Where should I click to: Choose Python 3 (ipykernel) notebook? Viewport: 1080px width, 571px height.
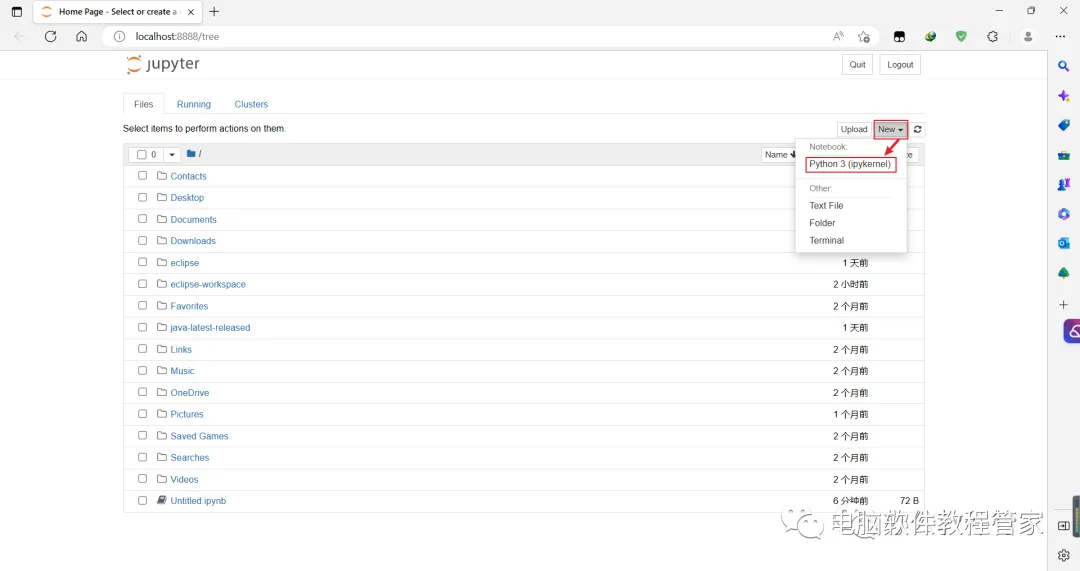tap(851, 164)
